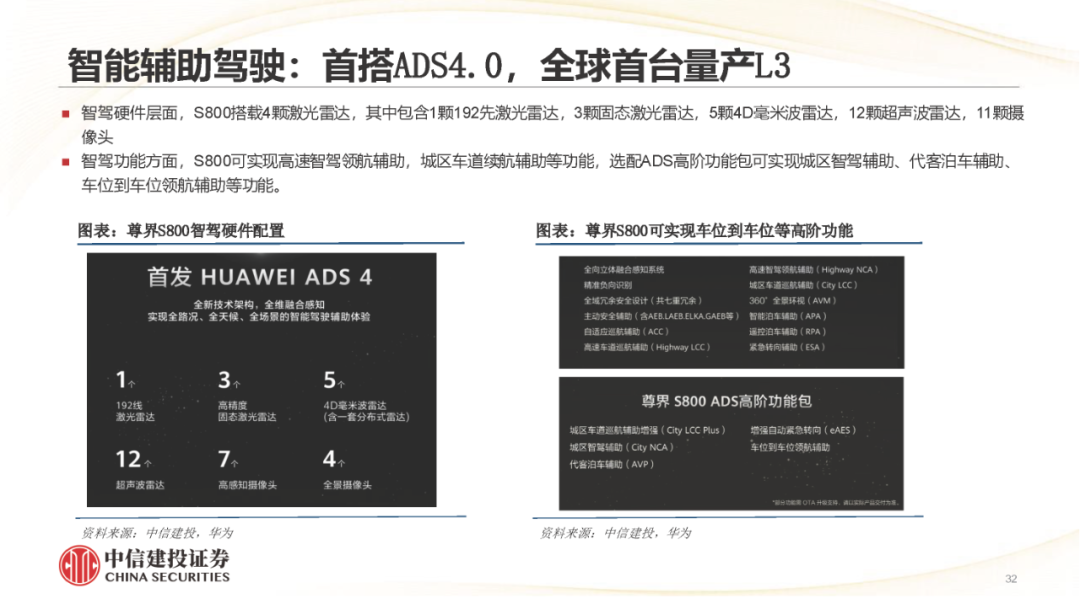Screen dimensions: 1080x599
Task: Click the OTA disclaimer footnote in the ADS package image
Action: tap(835, 503)
